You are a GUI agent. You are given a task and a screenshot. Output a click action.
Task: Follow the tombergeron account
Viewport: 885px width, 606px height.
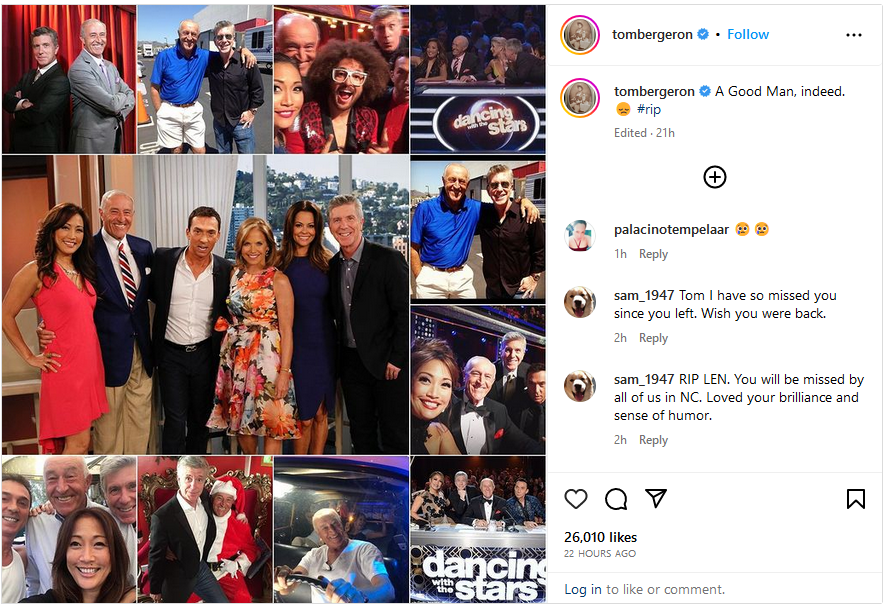point(748,34)
